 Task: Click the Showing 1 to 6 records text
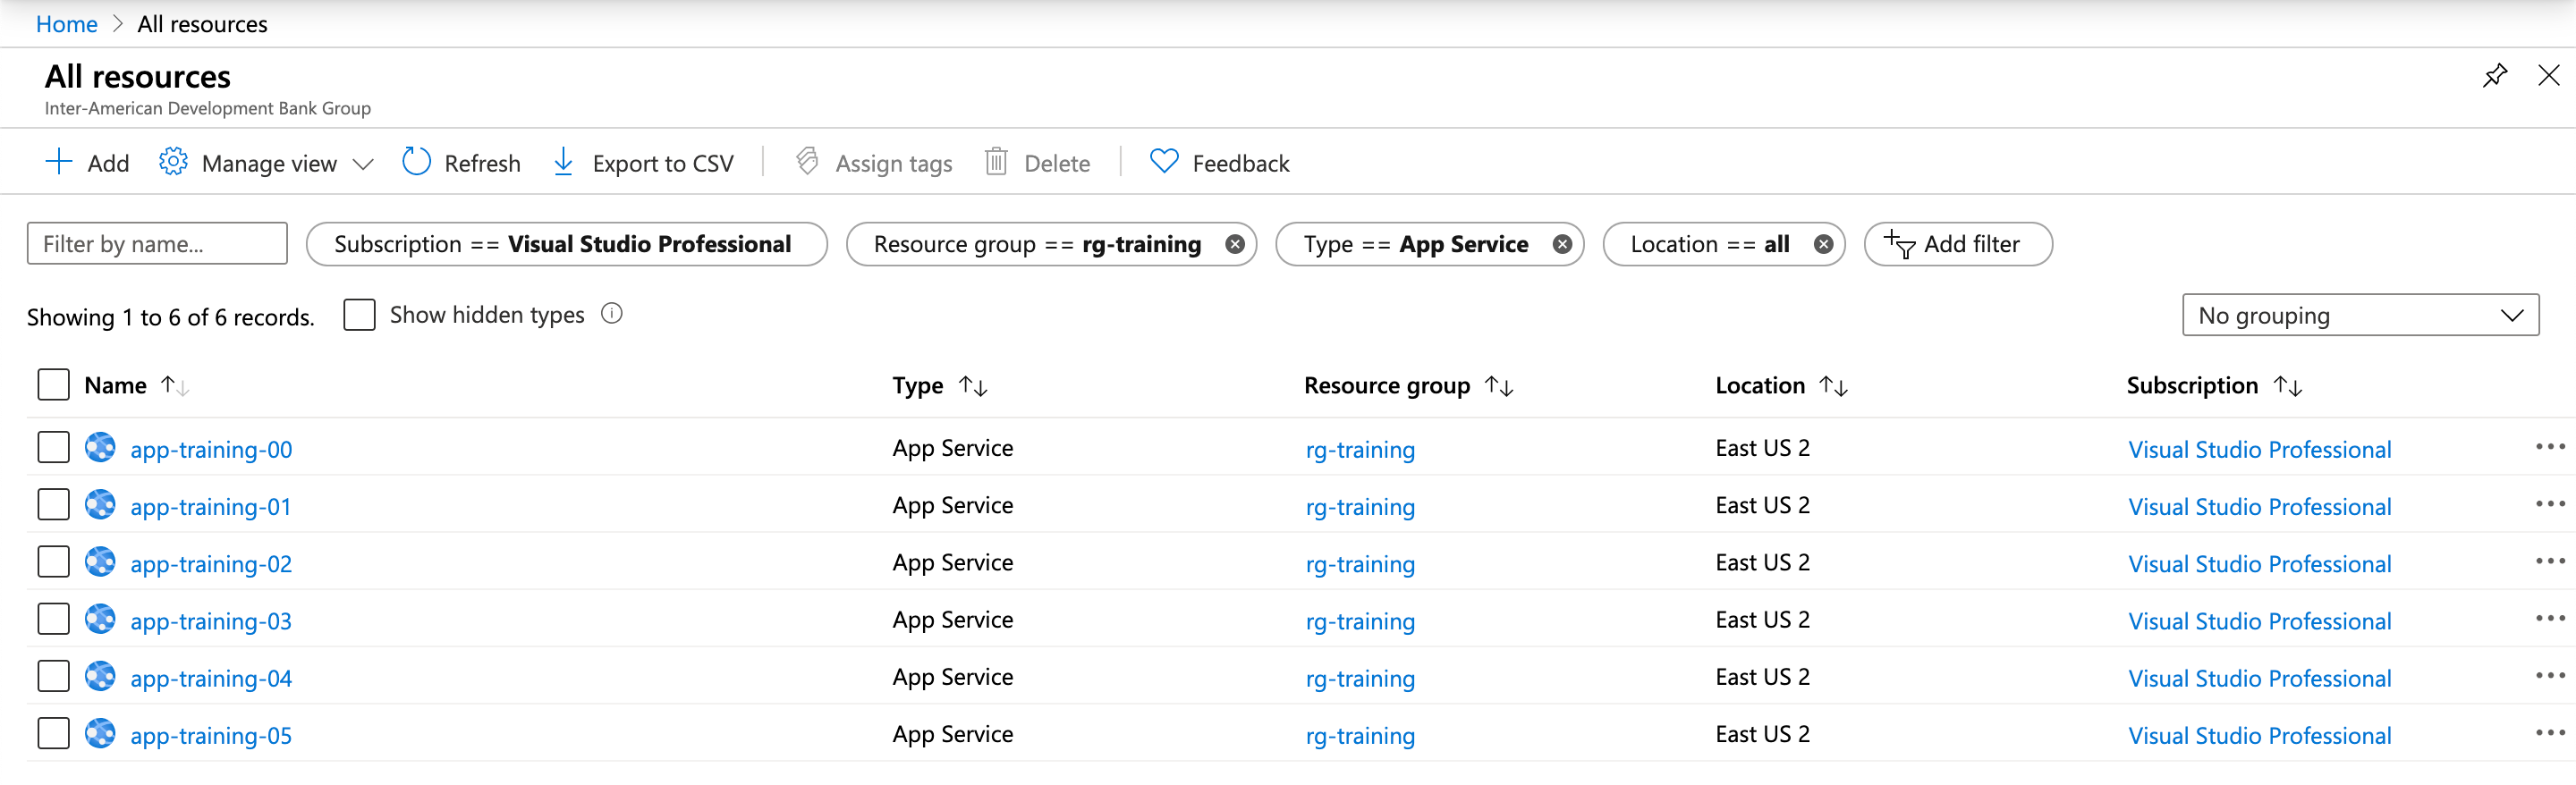click(x=170, y=317)
